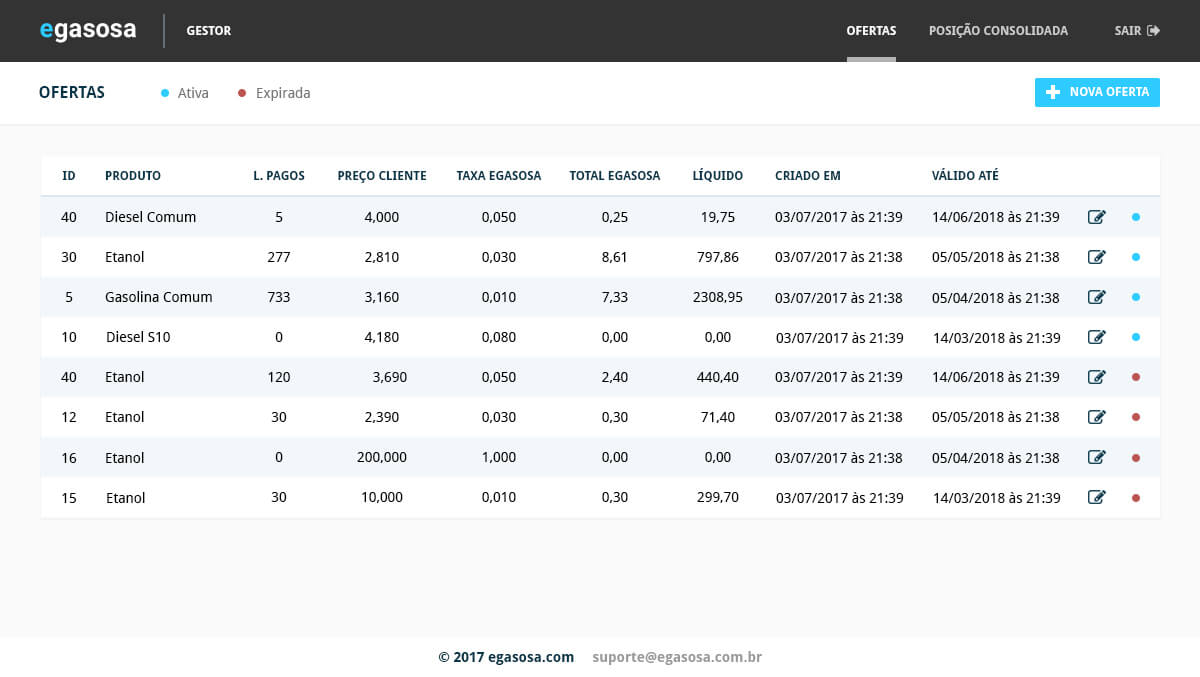
Task: Click the 440,40 líquido value
Action: (x=718, y=377)
